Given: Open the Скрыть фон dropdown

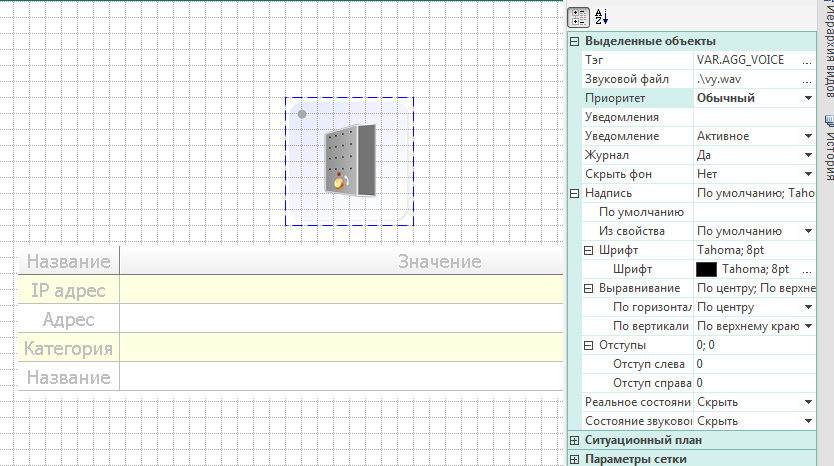Looking at the screenshot, I should [807, 174].
